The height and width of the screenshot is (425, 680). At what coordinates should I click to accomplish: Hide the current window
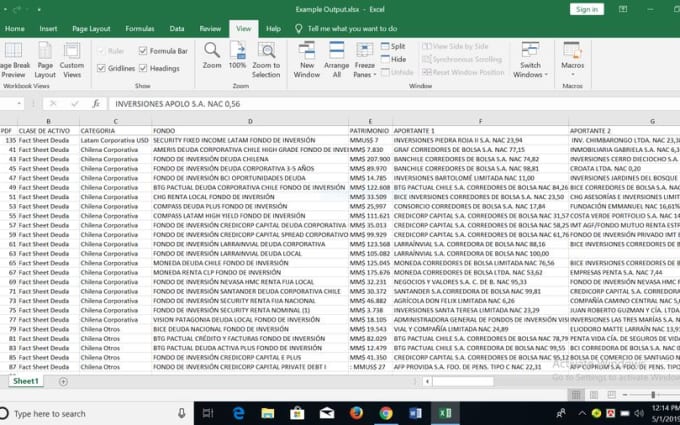(x=393, y=59)
